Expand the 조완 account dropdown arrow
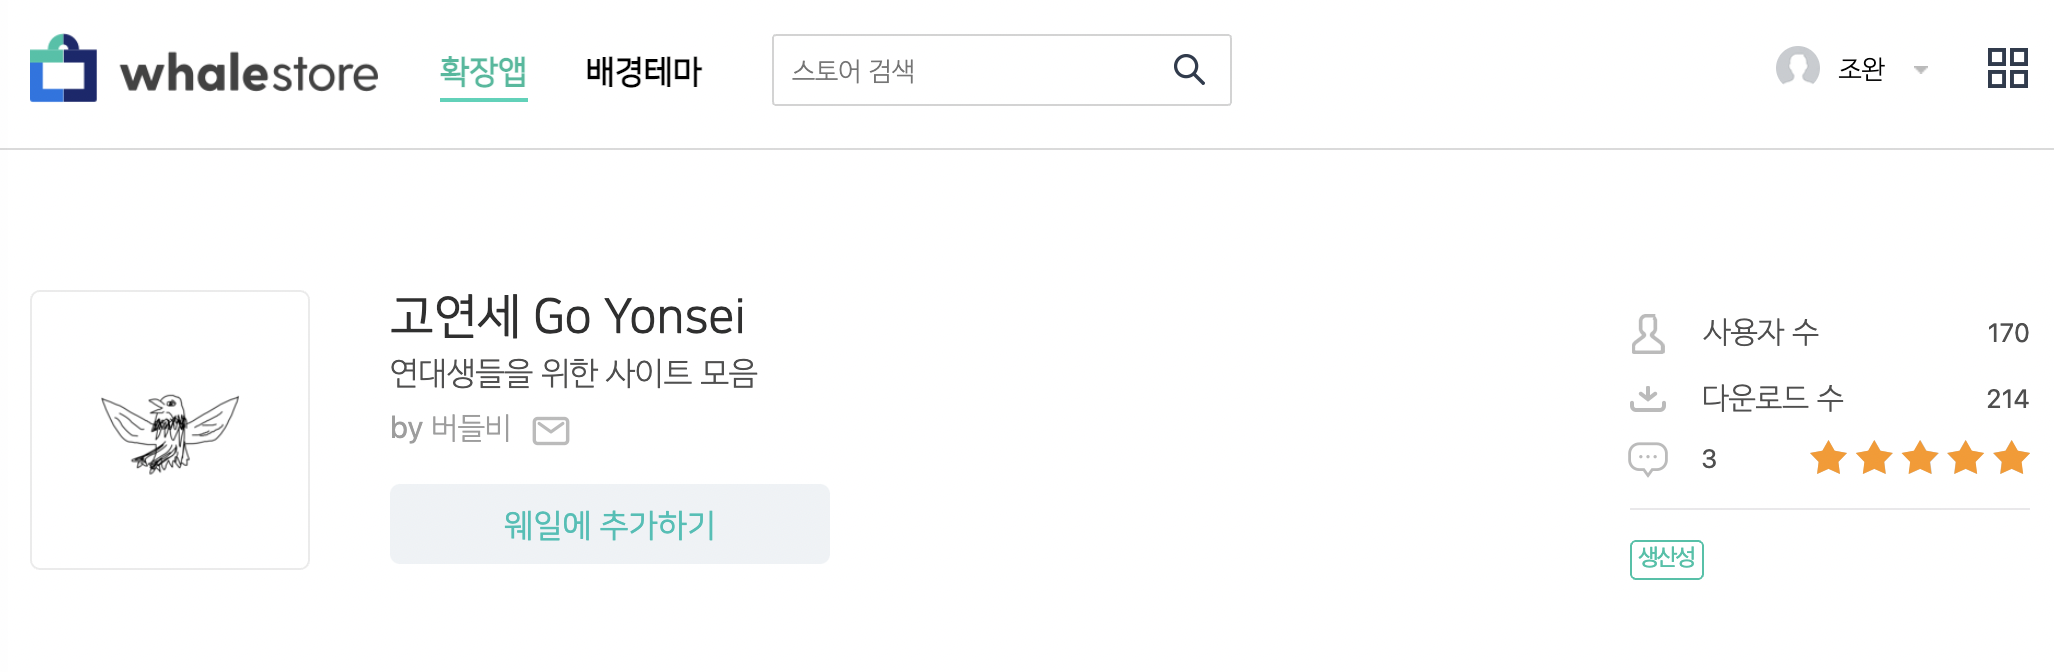2054x672 pixels. (x=1920, y=70)
